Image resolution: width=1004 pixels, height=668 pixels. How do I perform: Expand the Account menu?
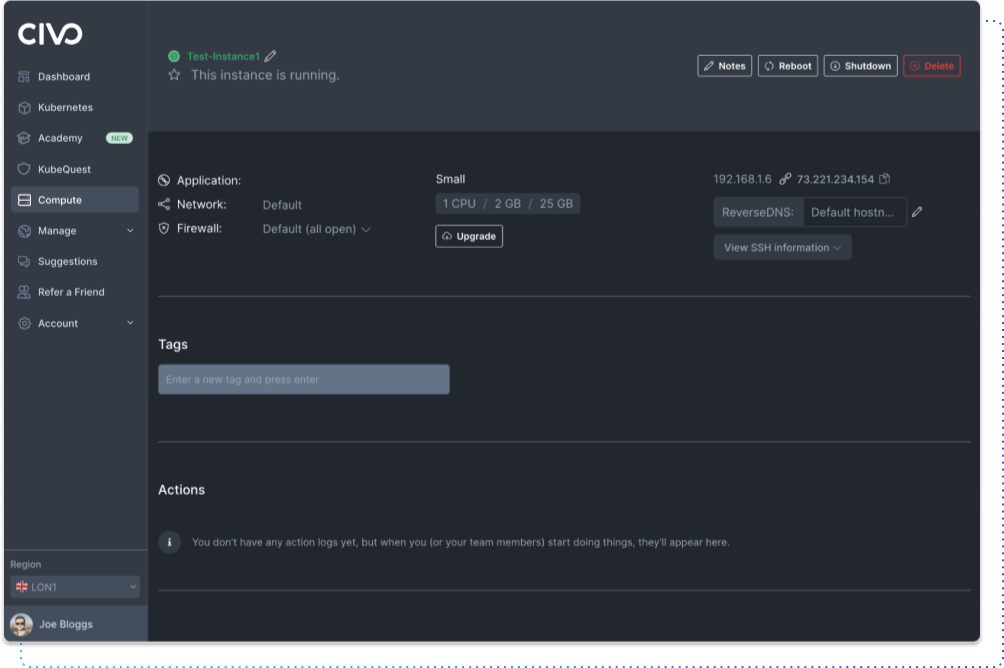coord(74,323)
